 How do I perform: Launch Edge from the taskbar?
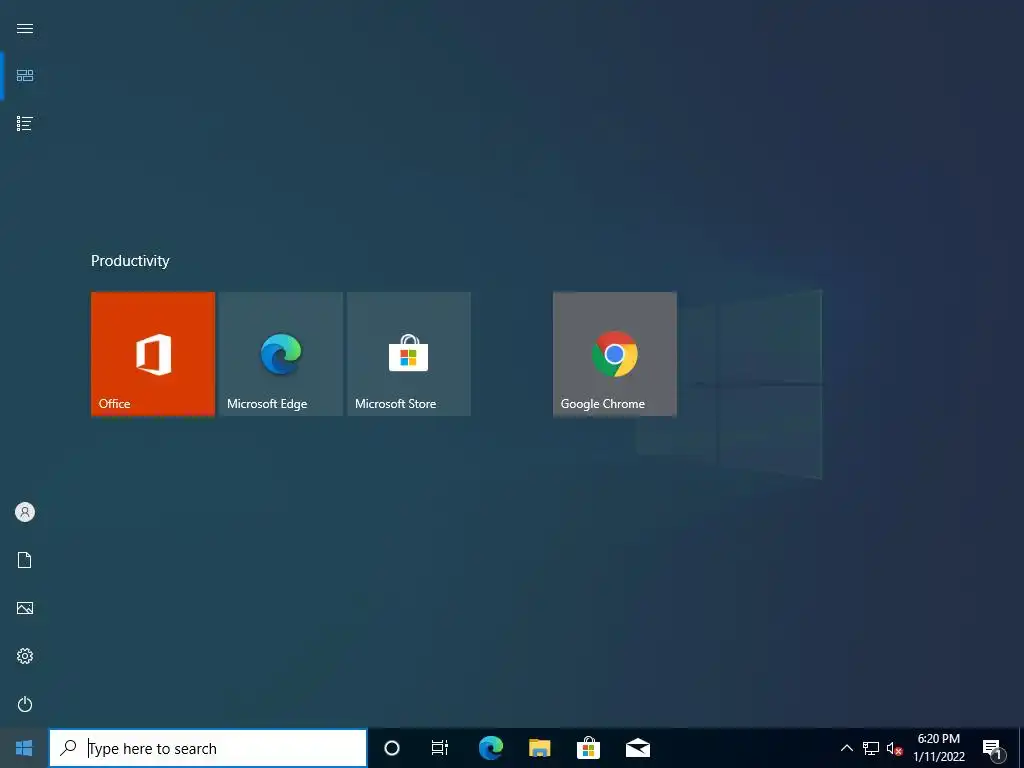490,748
